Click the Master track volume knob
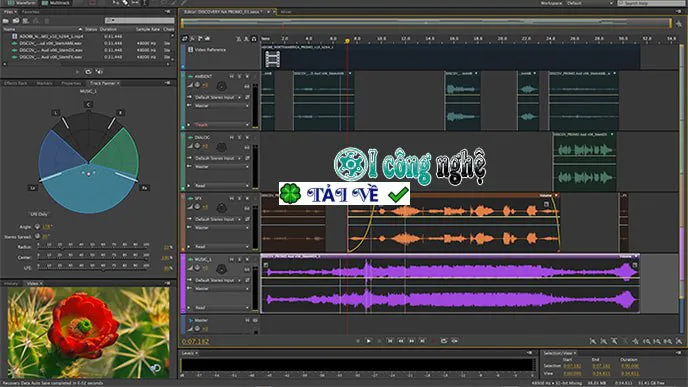 pyautogui.click(x=197, y=328)
